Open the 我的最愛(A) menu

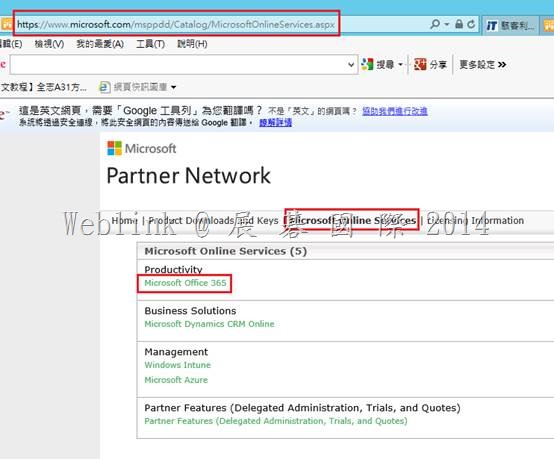100,44
